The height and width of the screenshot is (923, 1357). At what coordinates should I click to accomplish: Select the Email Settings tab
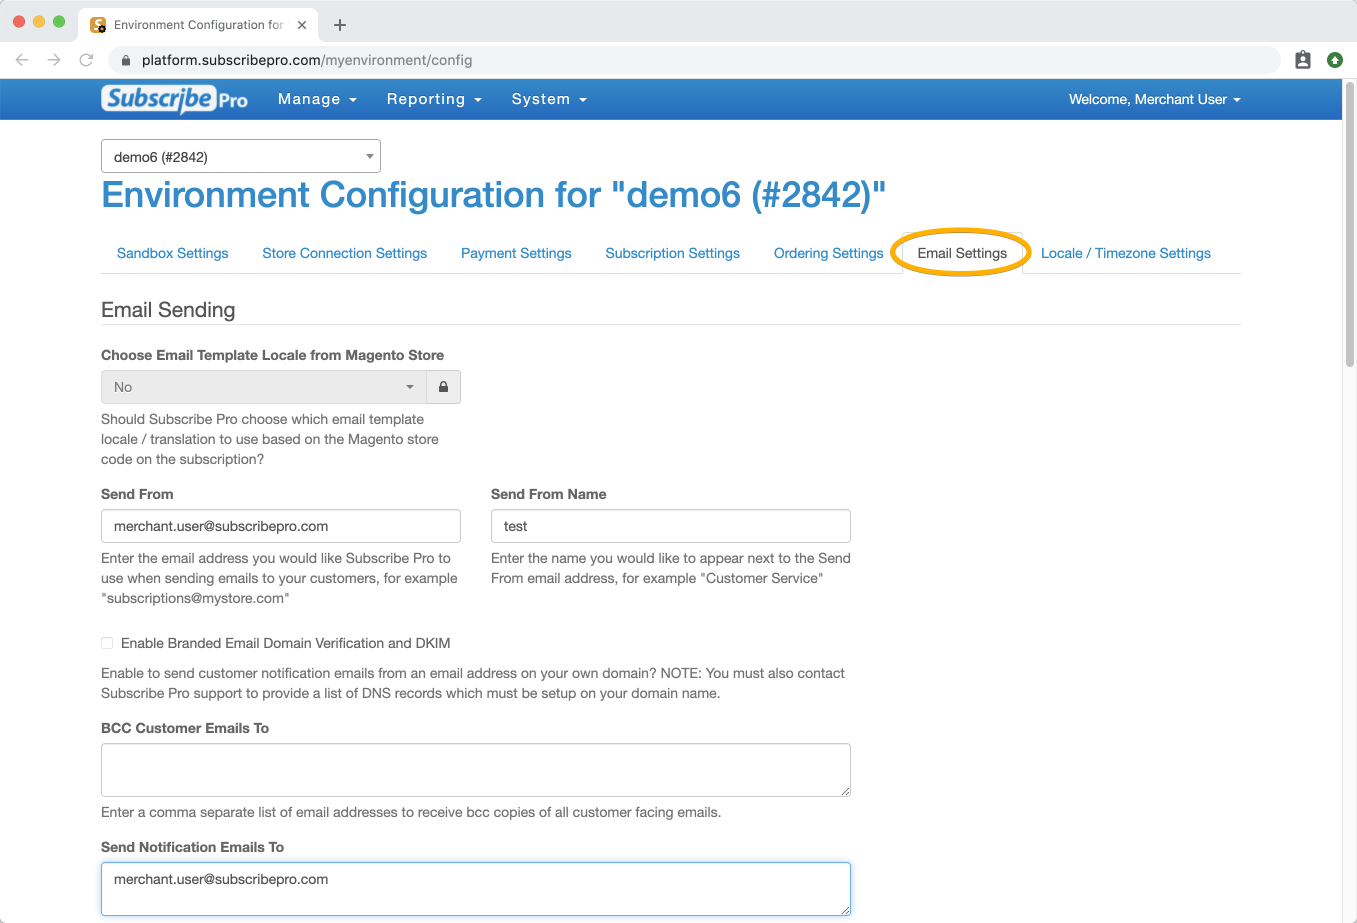coord(962,253)
